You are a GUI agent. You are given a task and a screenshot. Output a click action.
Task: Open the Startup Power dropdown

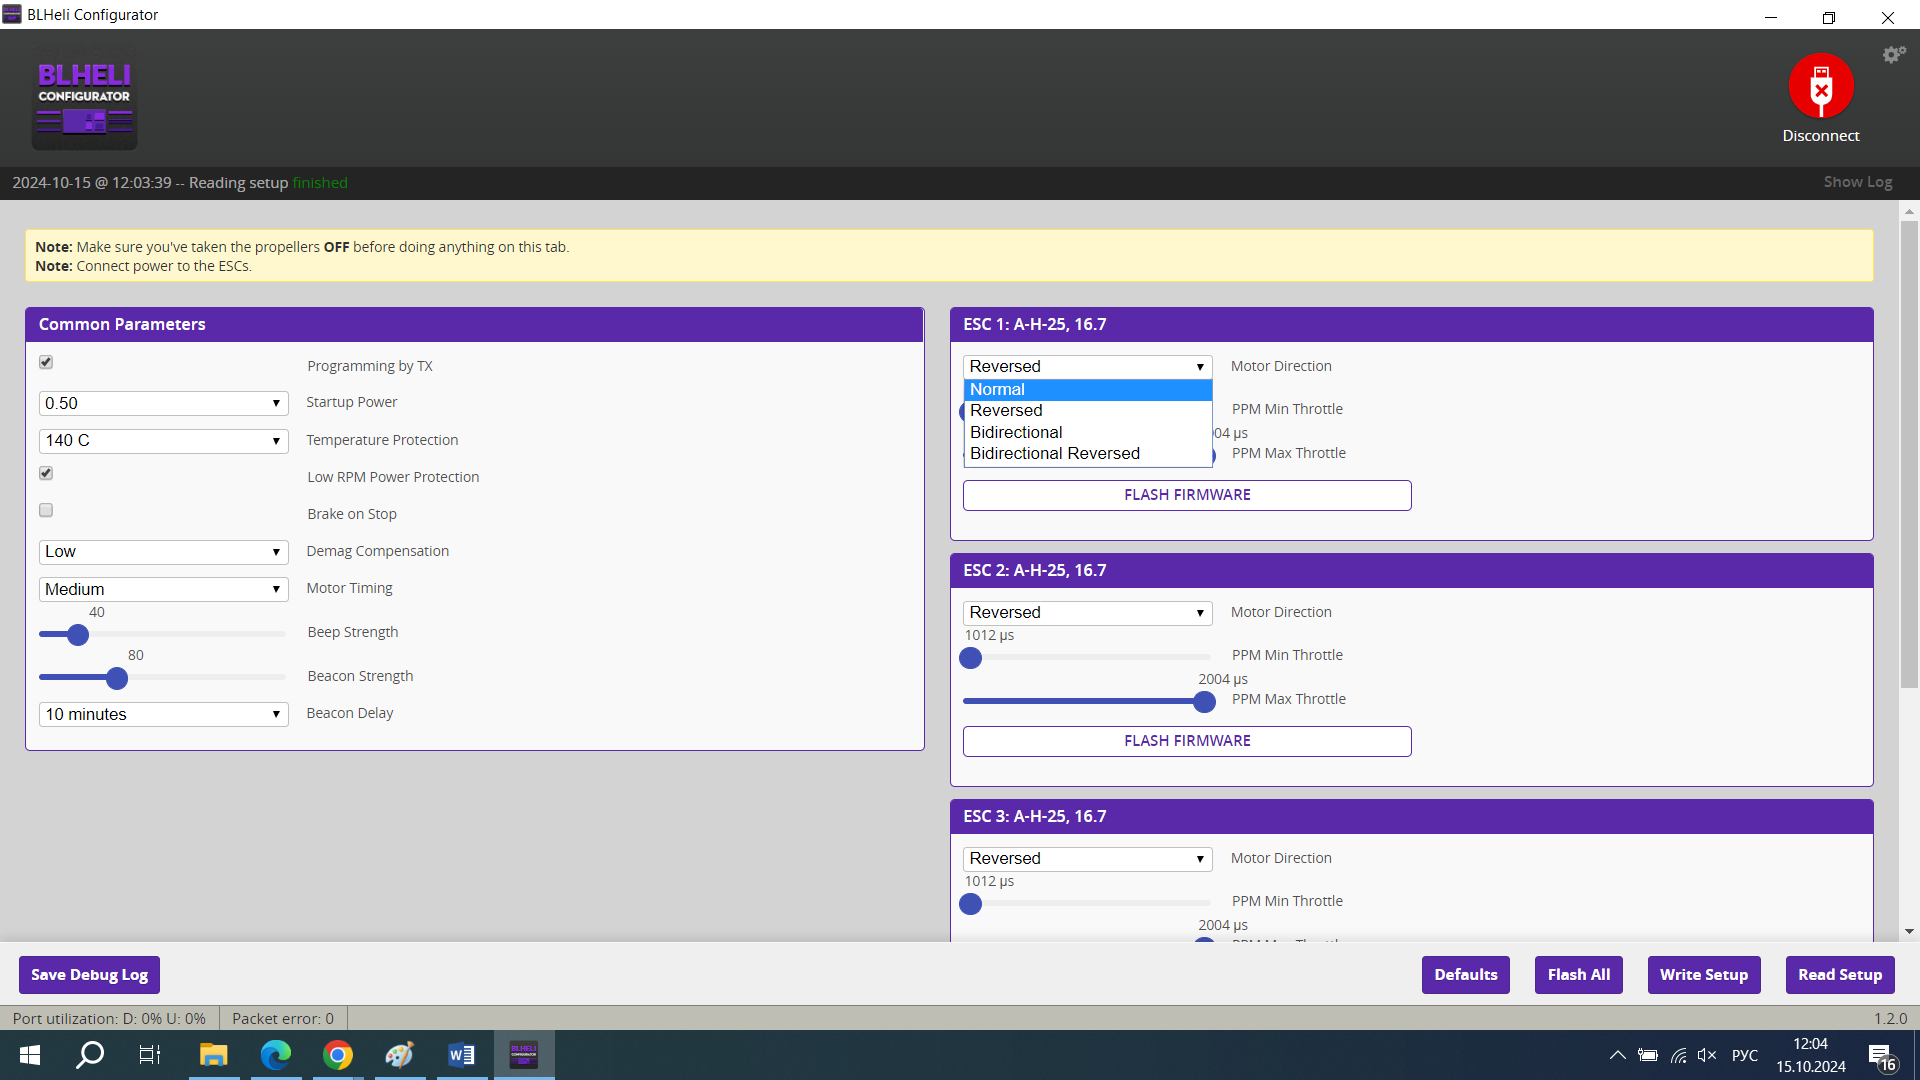pos(163,403)
